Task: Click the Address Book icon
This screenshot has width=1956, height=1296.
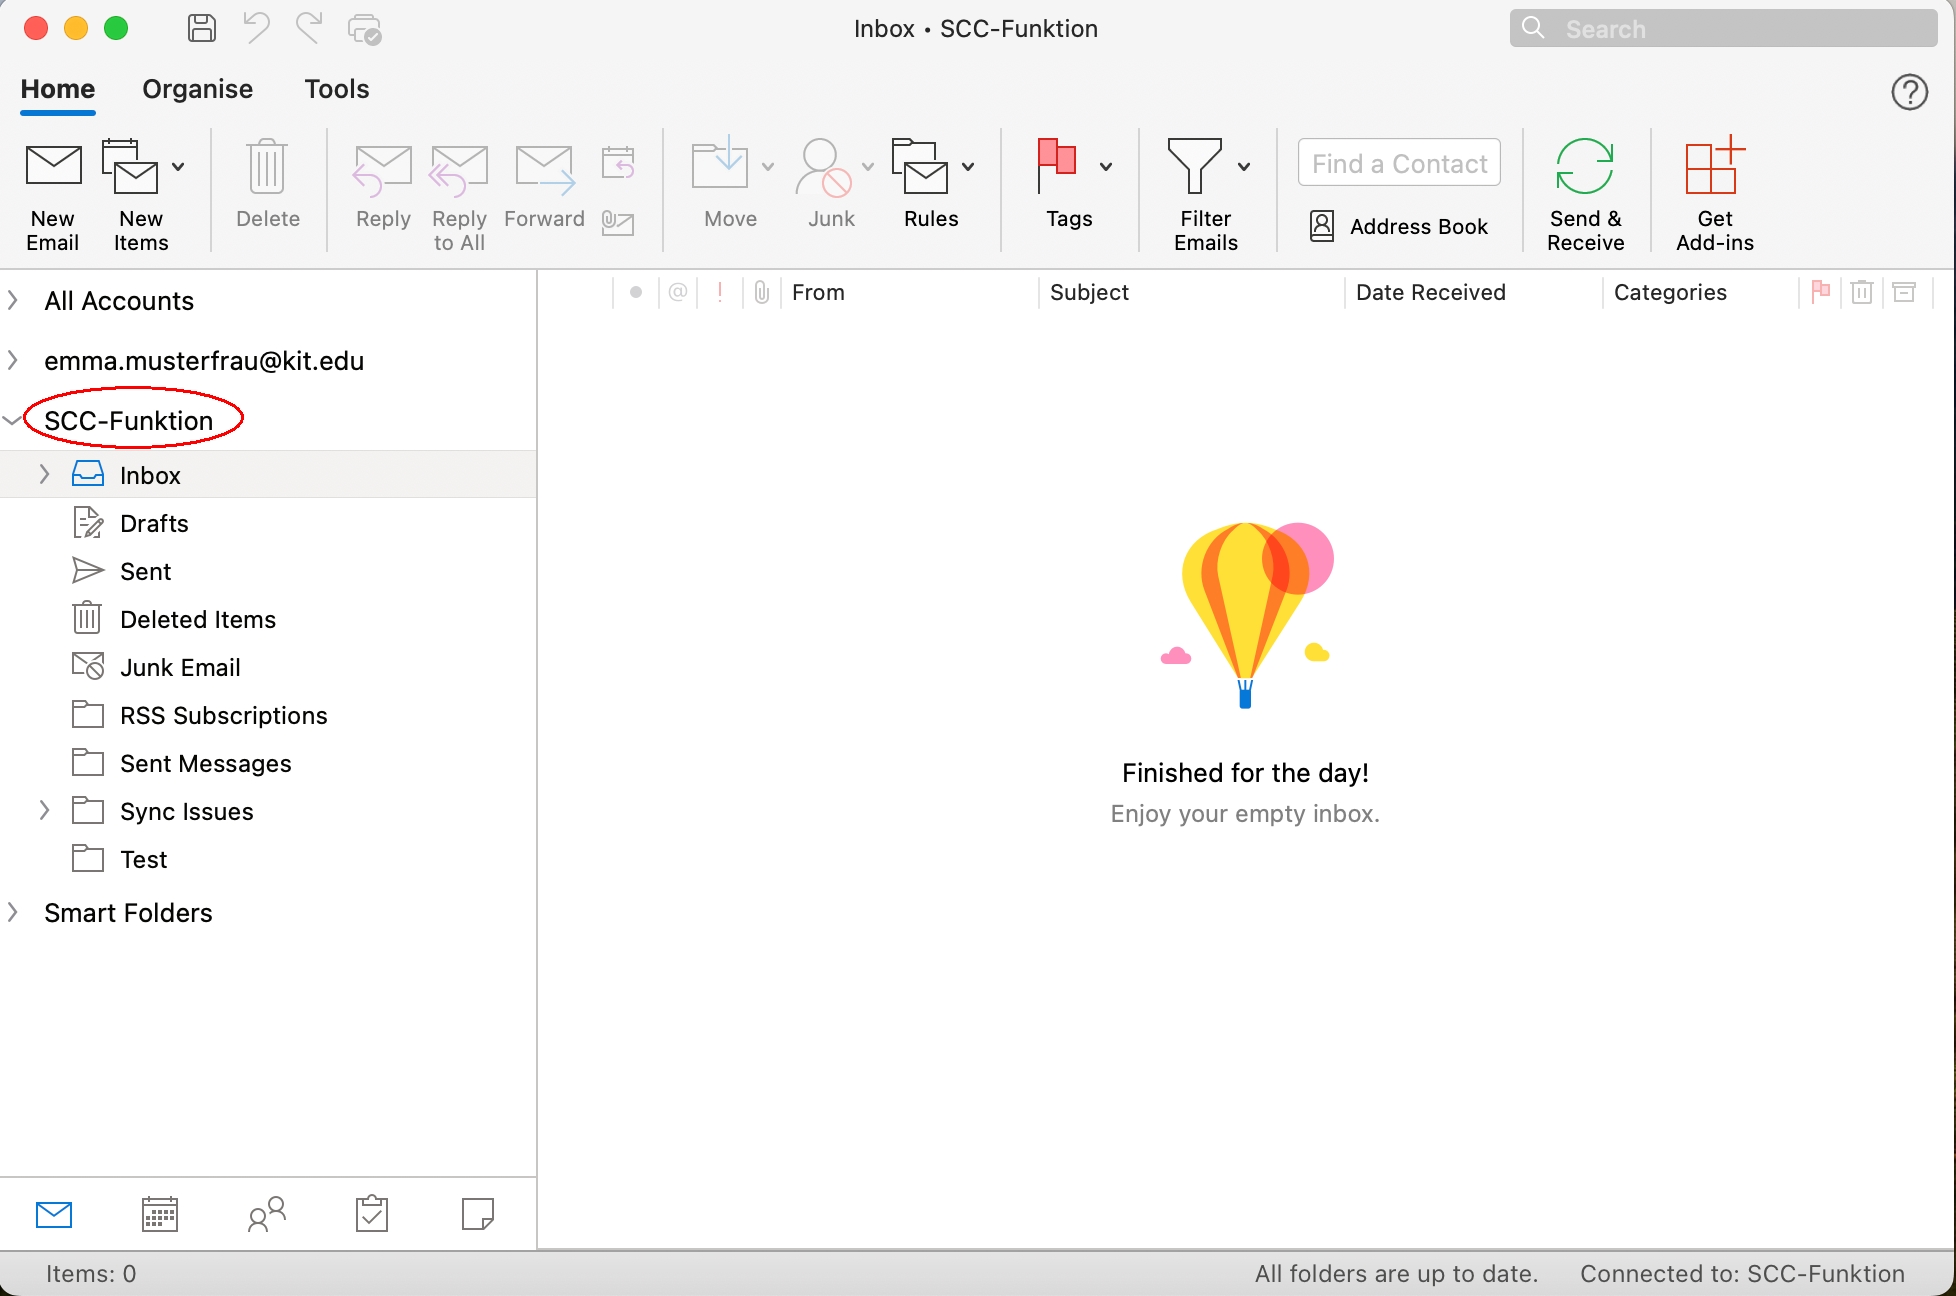Action: (1322, 226)
